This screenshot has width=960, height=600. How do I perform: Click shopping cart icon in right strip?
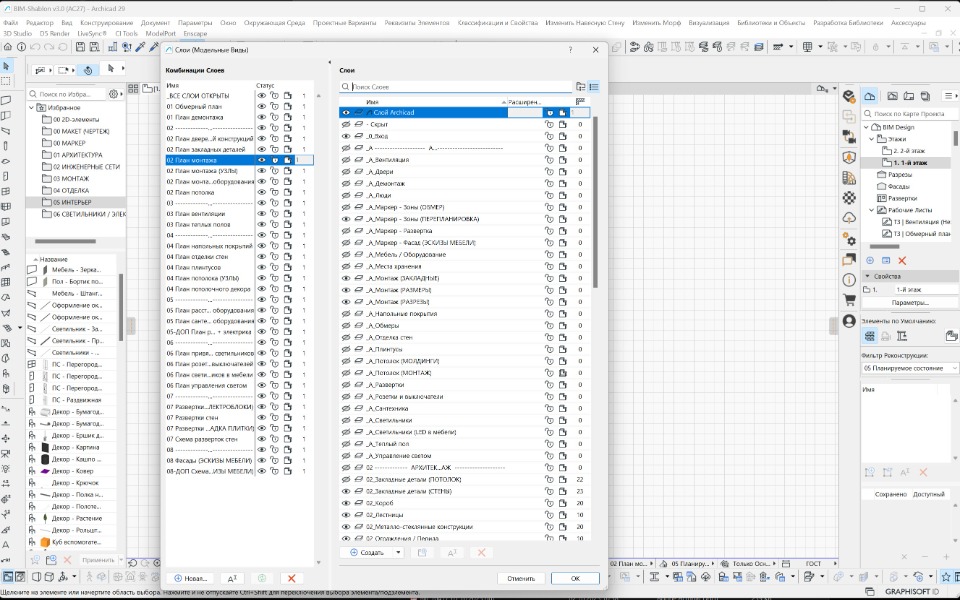click(x=849, y=300)
